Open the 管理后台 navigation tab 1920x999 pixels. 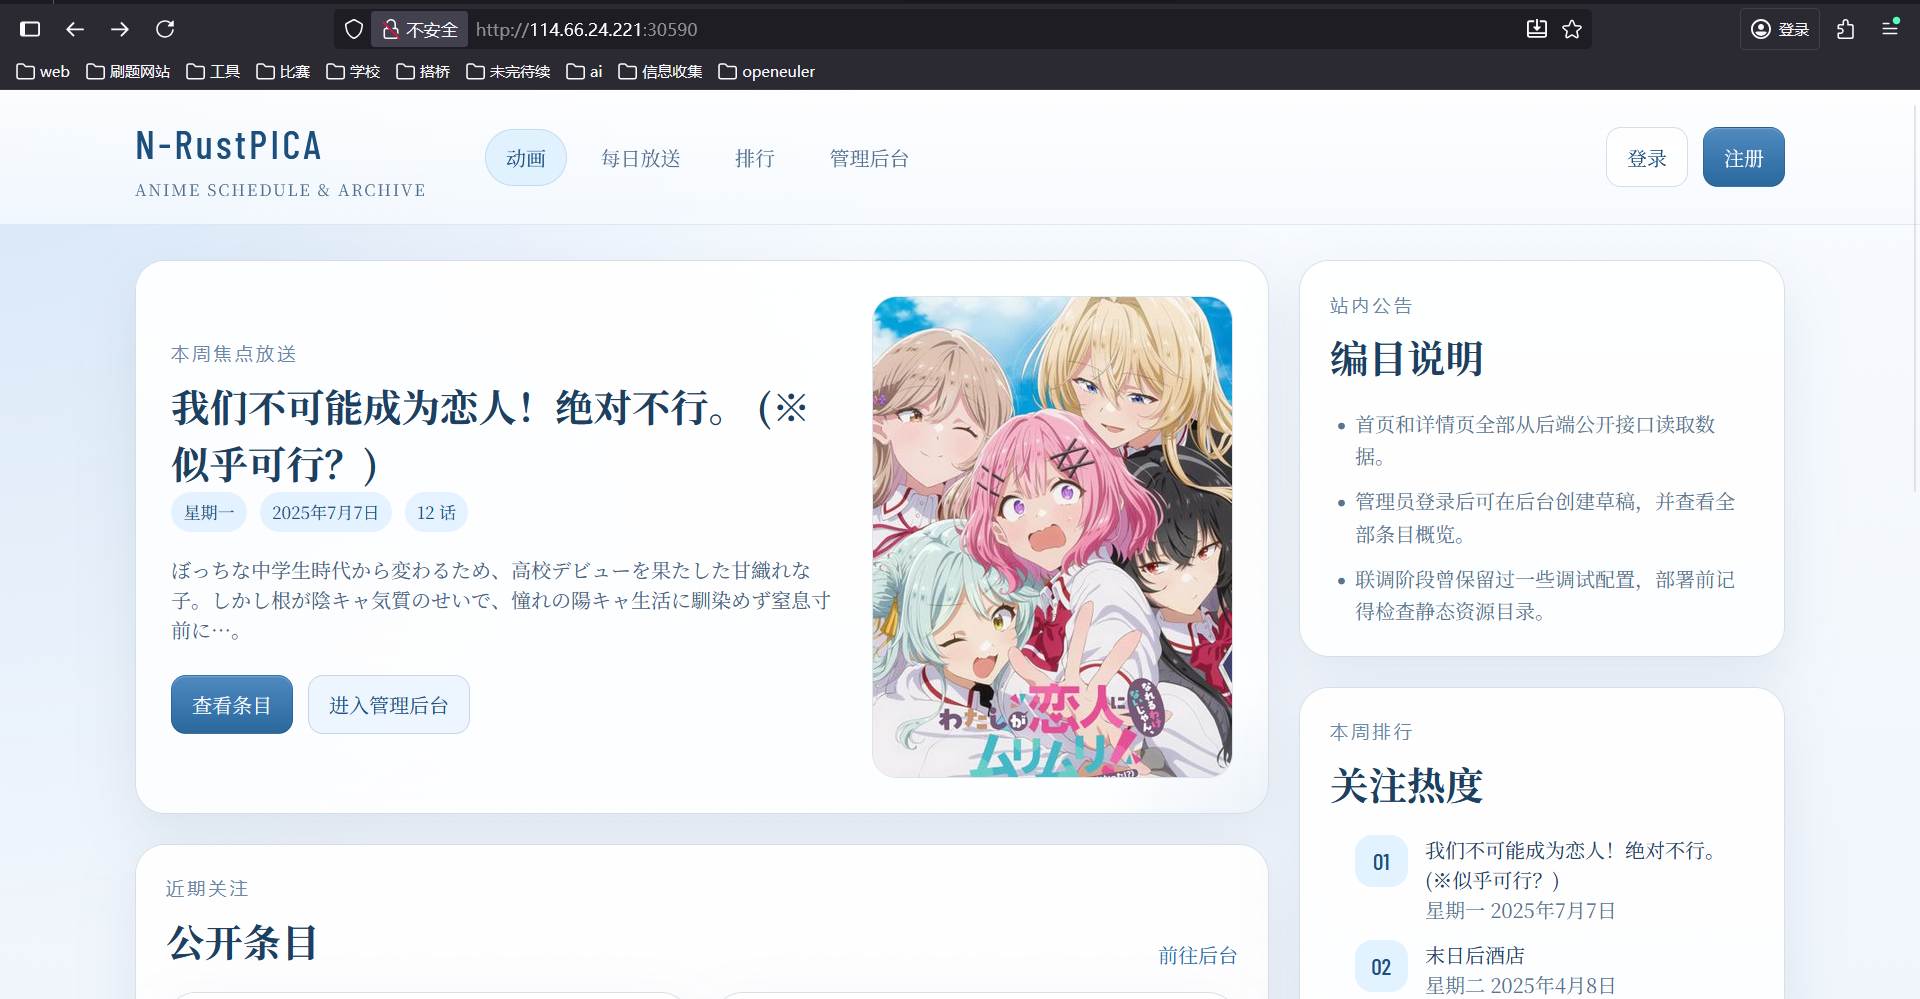point(869,158)
